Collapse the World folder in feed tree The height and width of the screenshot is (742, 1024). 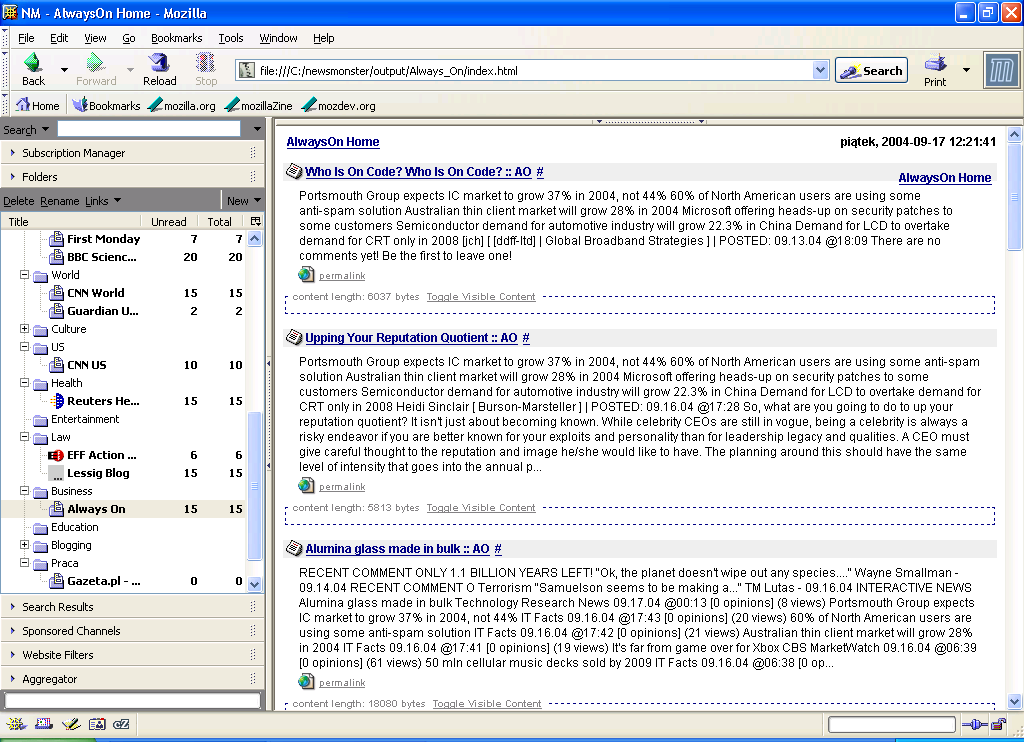point(24,275)
